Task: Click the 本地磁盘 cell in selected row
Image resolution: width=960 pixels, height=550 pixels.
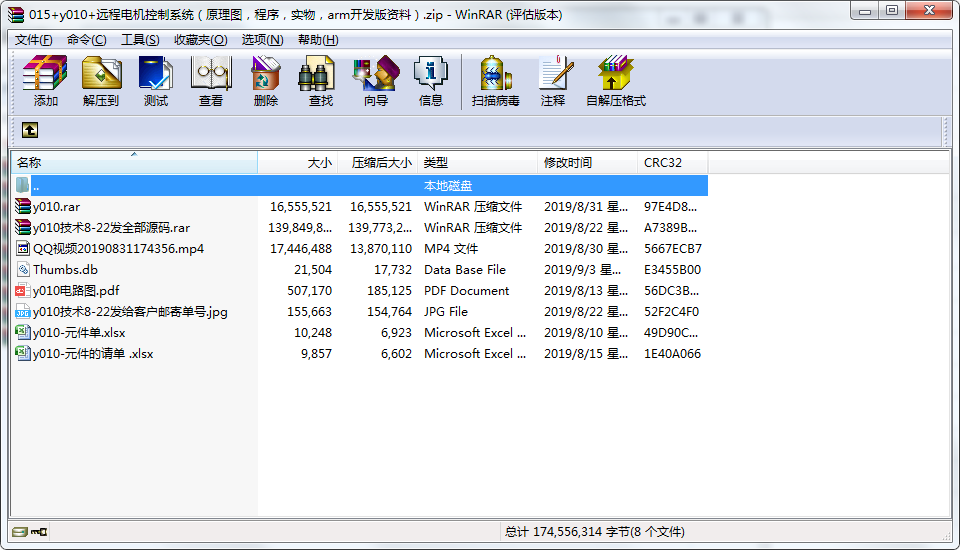Action: tap(448, 186)
